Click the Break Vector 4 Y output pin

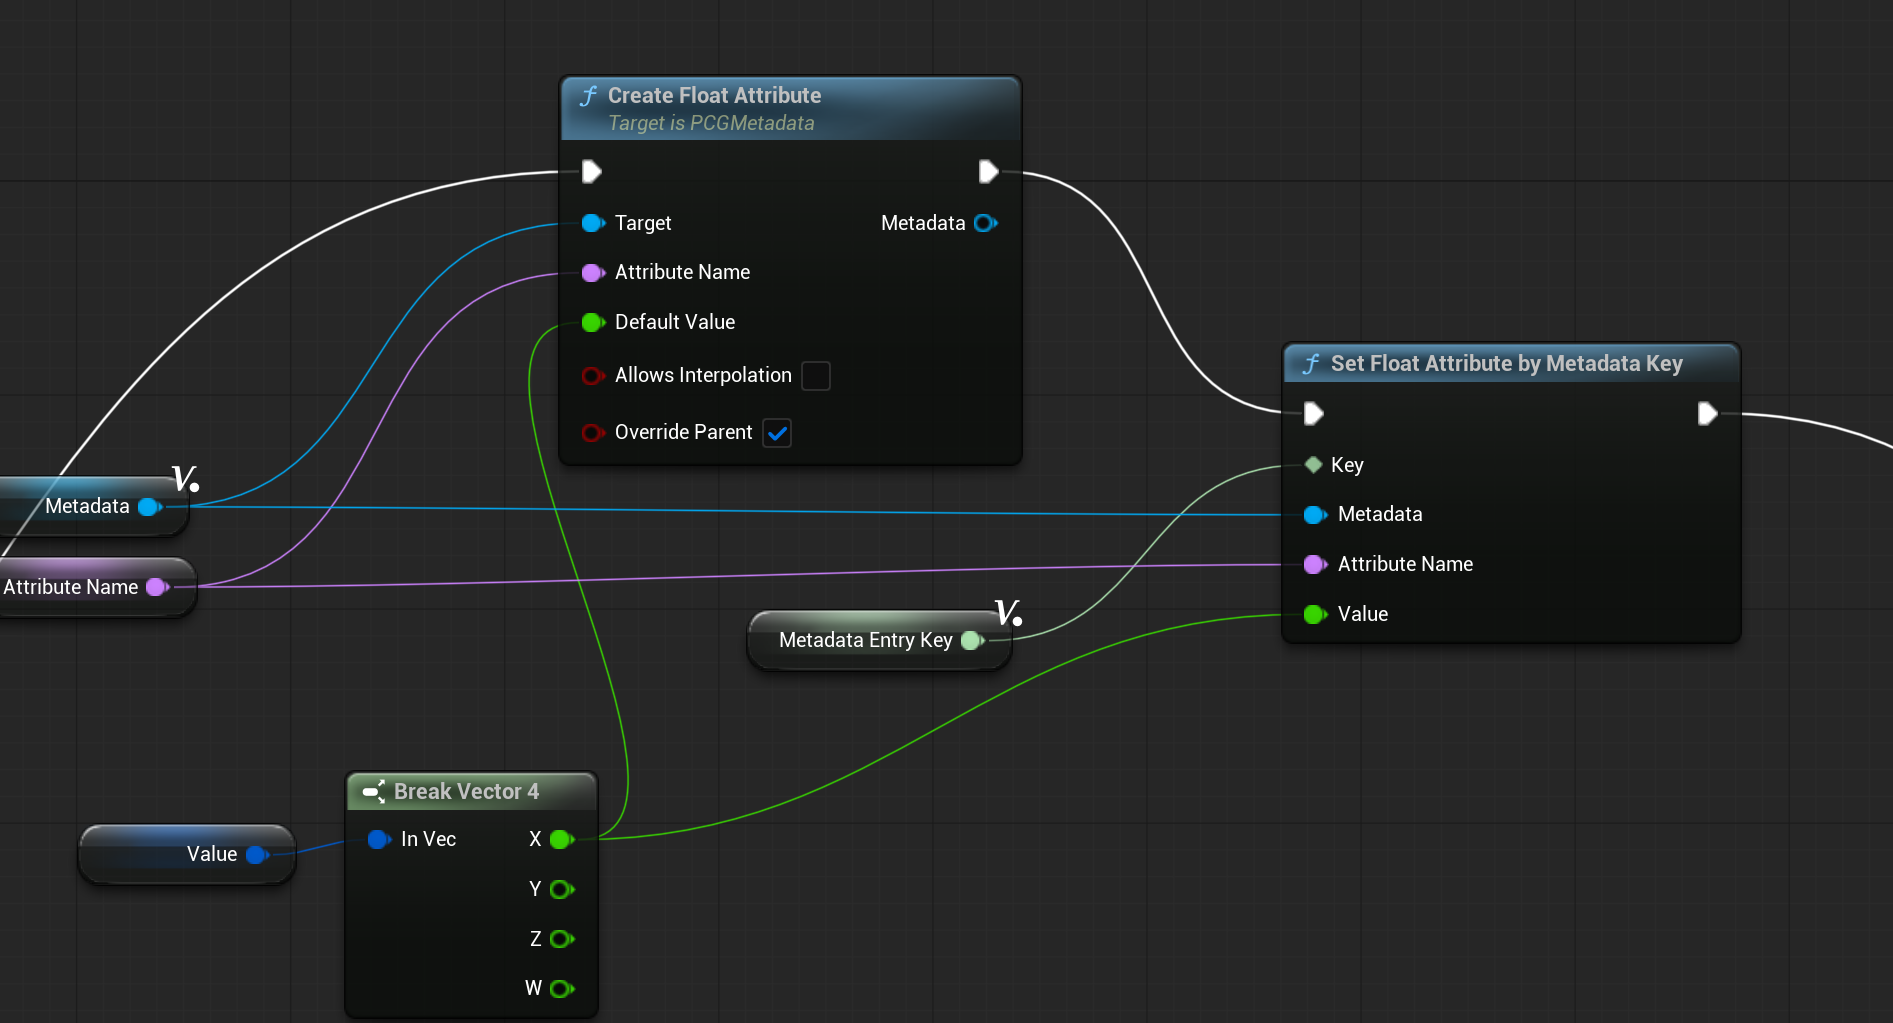(x=561, y=889)
